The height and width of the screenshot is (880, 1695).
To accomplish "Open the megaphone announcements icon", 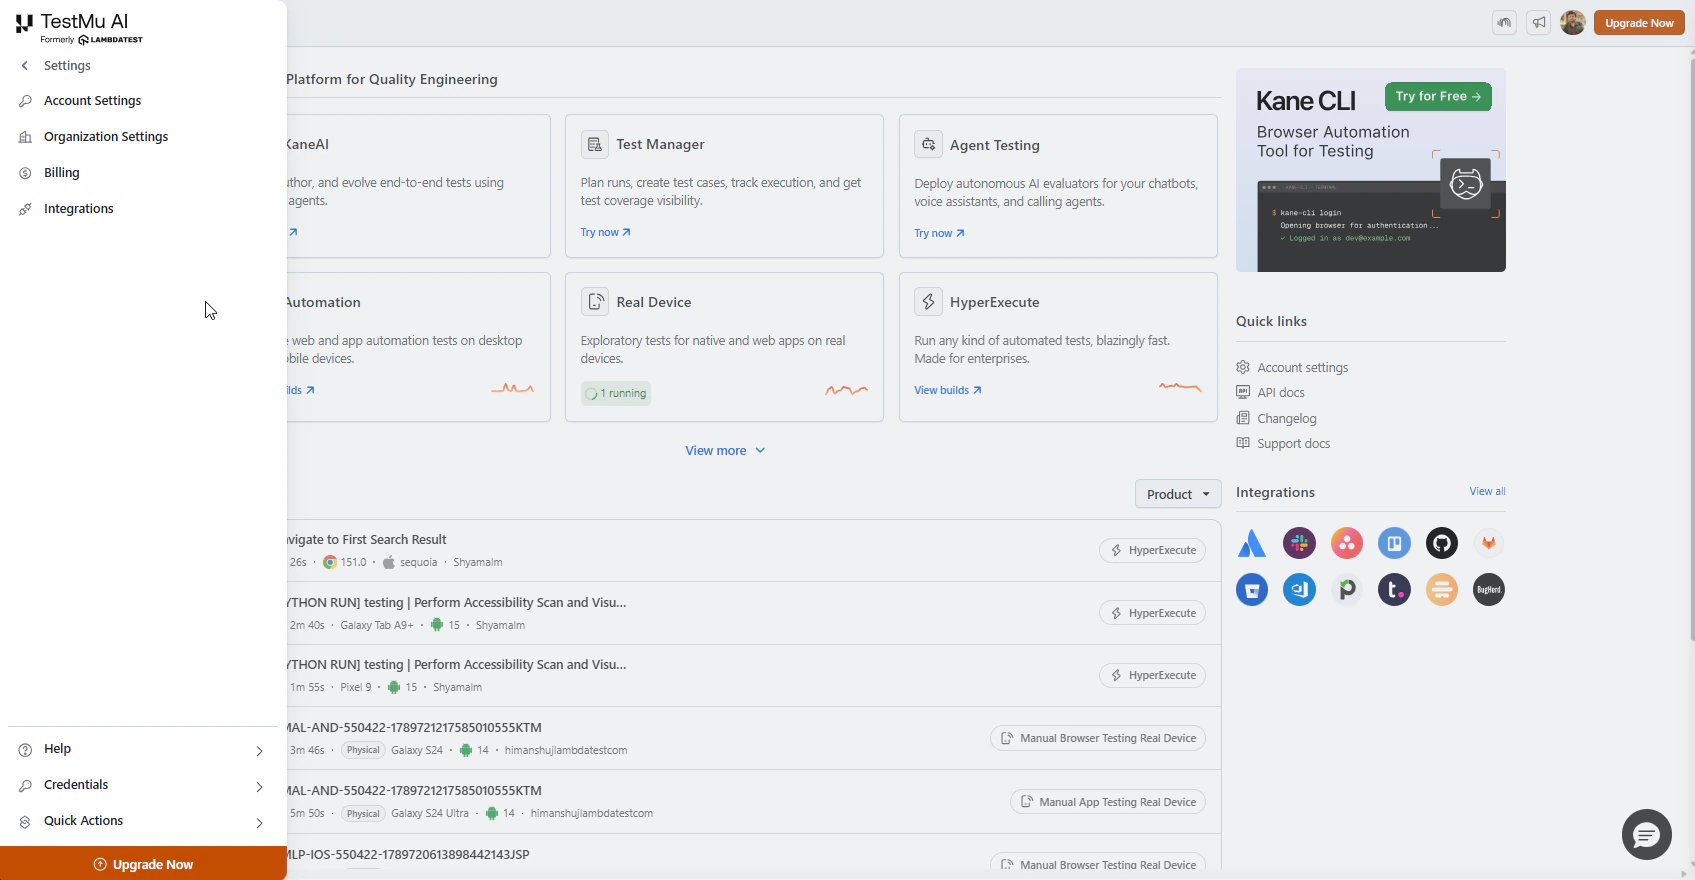I will 1539,22.
